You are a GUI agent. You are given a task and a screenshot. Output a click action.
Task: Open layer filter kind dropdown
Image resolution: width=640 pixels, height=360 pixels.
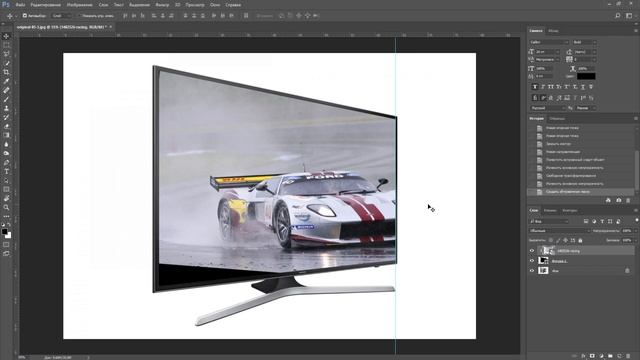(549, 221)
